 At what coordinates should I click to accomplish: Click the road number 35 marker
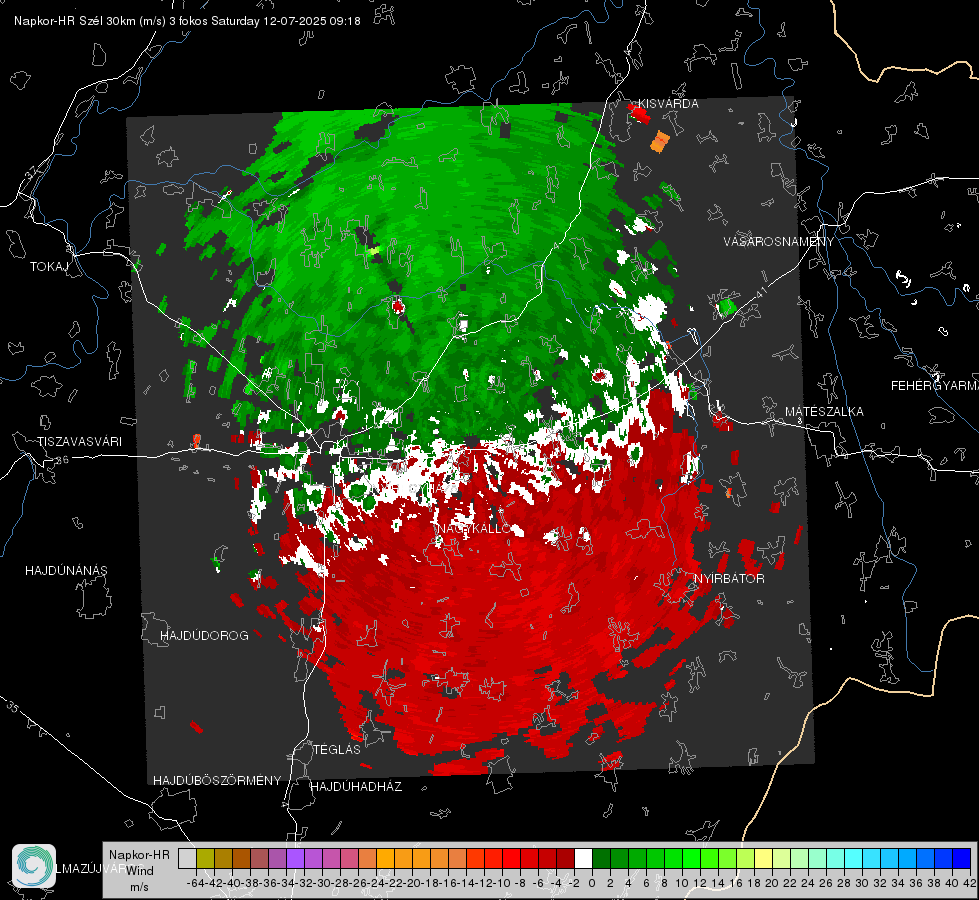pyautogui.click(x=12, y=708)
